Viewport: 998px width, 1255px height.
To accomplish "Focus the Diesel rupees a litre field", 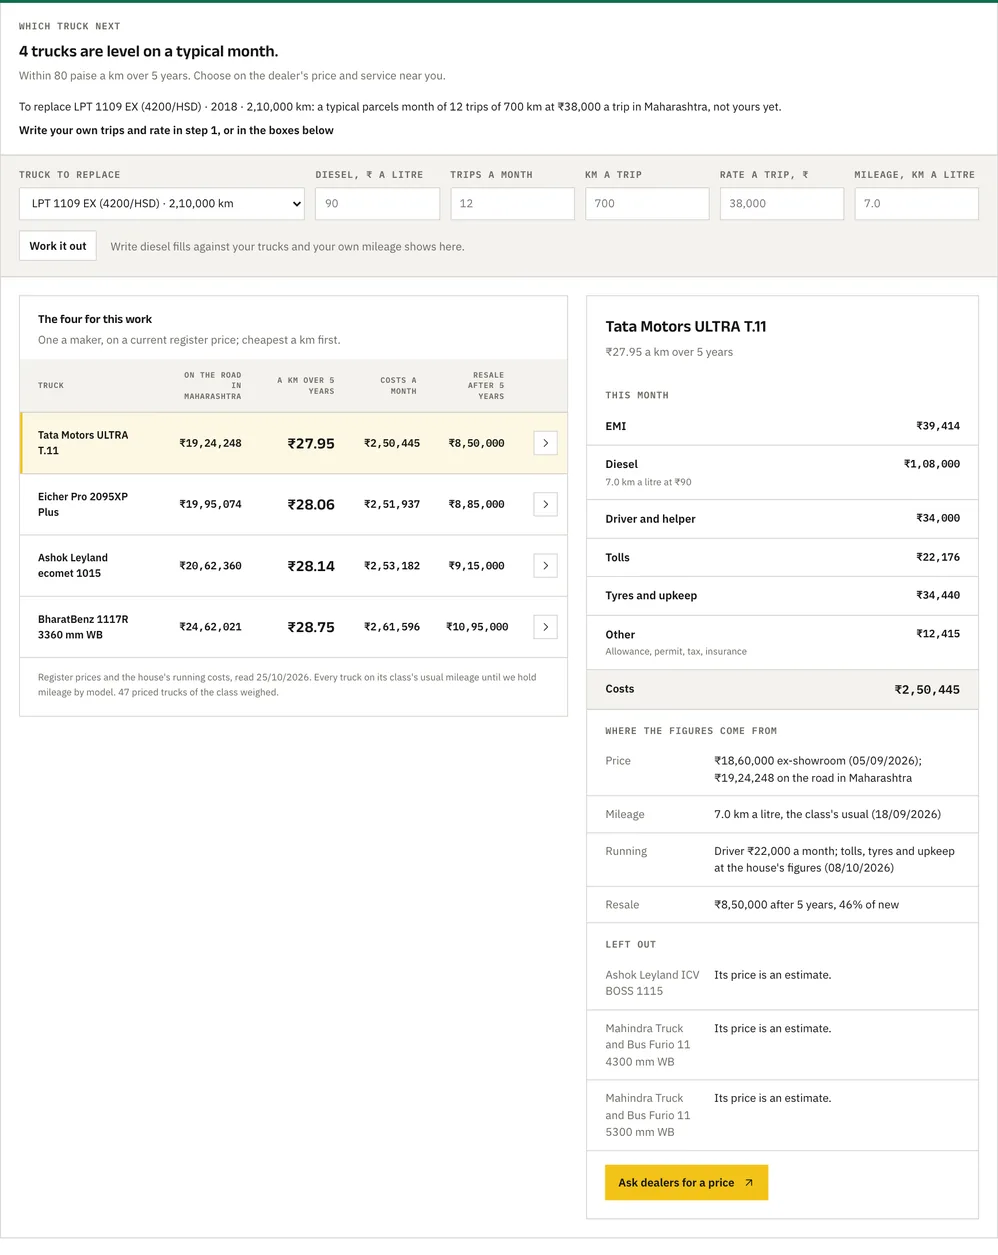I will coord(377,204).
